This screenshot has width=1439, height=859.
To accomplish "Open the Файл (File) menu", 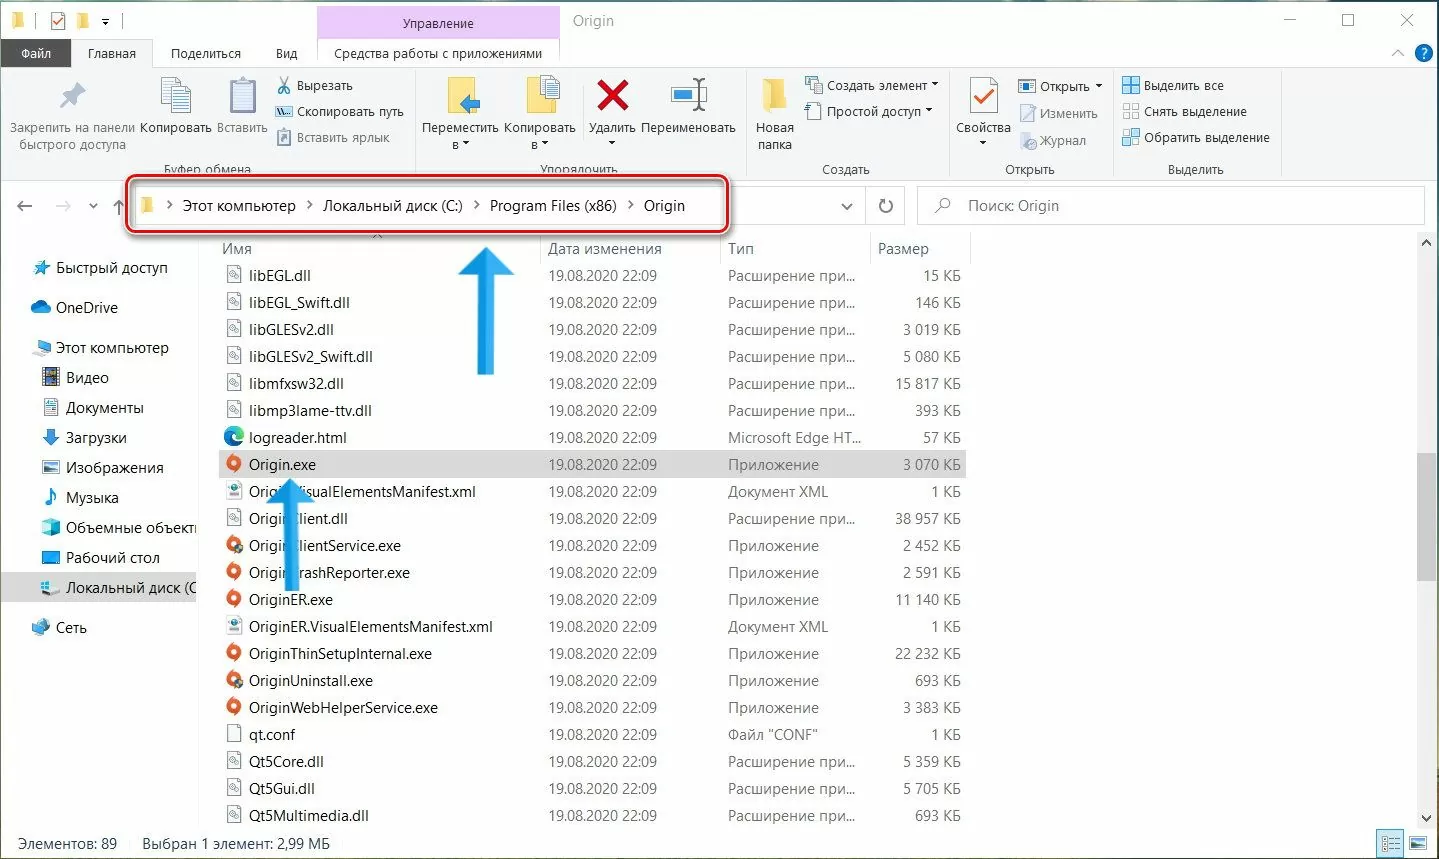I will tap(36, 54).
